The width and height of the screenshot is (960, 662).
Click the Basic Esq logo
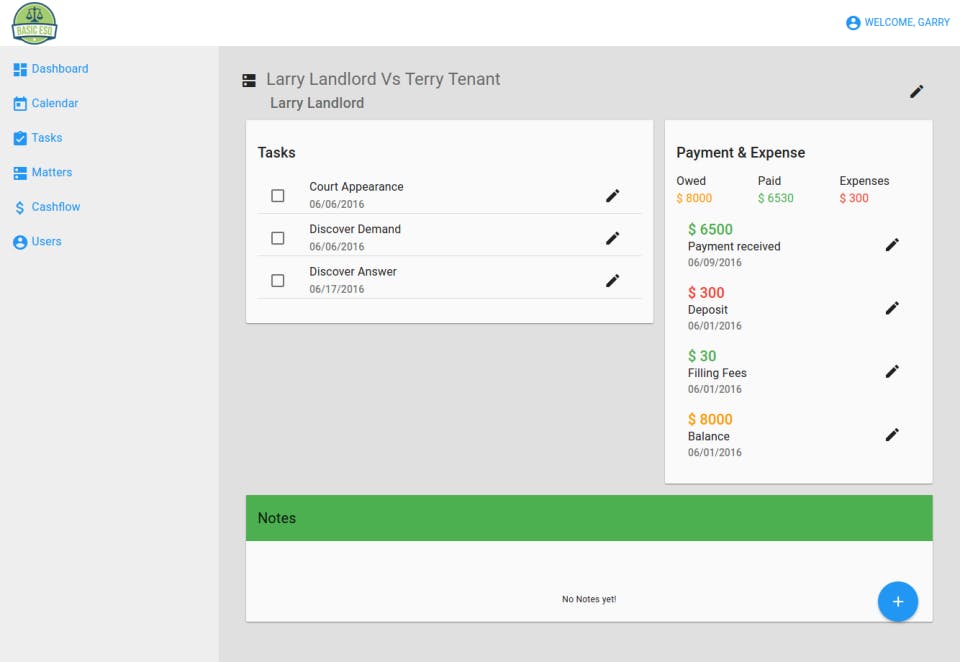coord(34,23)
